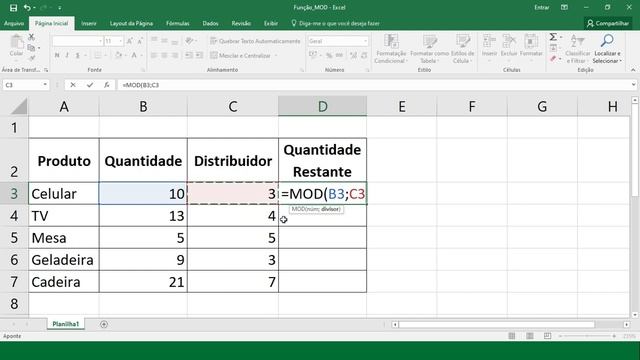640x360 pixels.
Task: Click Diga-me o que você deseja fazer
Action: click(x=335, y=24)
